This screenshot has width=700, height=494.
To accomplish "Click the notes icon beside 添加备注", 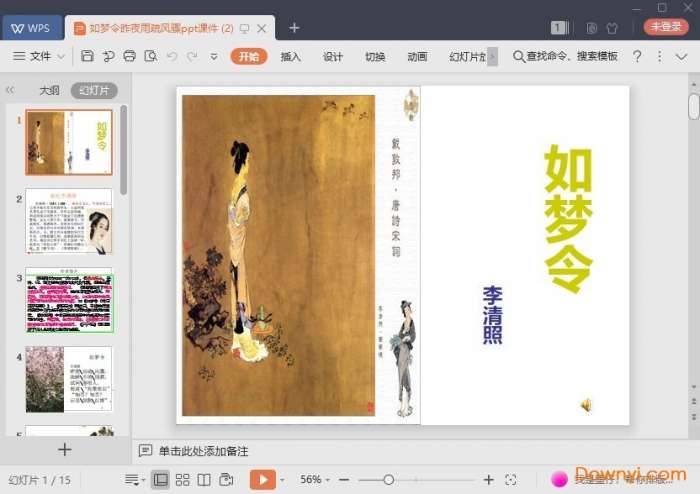I will tap(145, 451).
